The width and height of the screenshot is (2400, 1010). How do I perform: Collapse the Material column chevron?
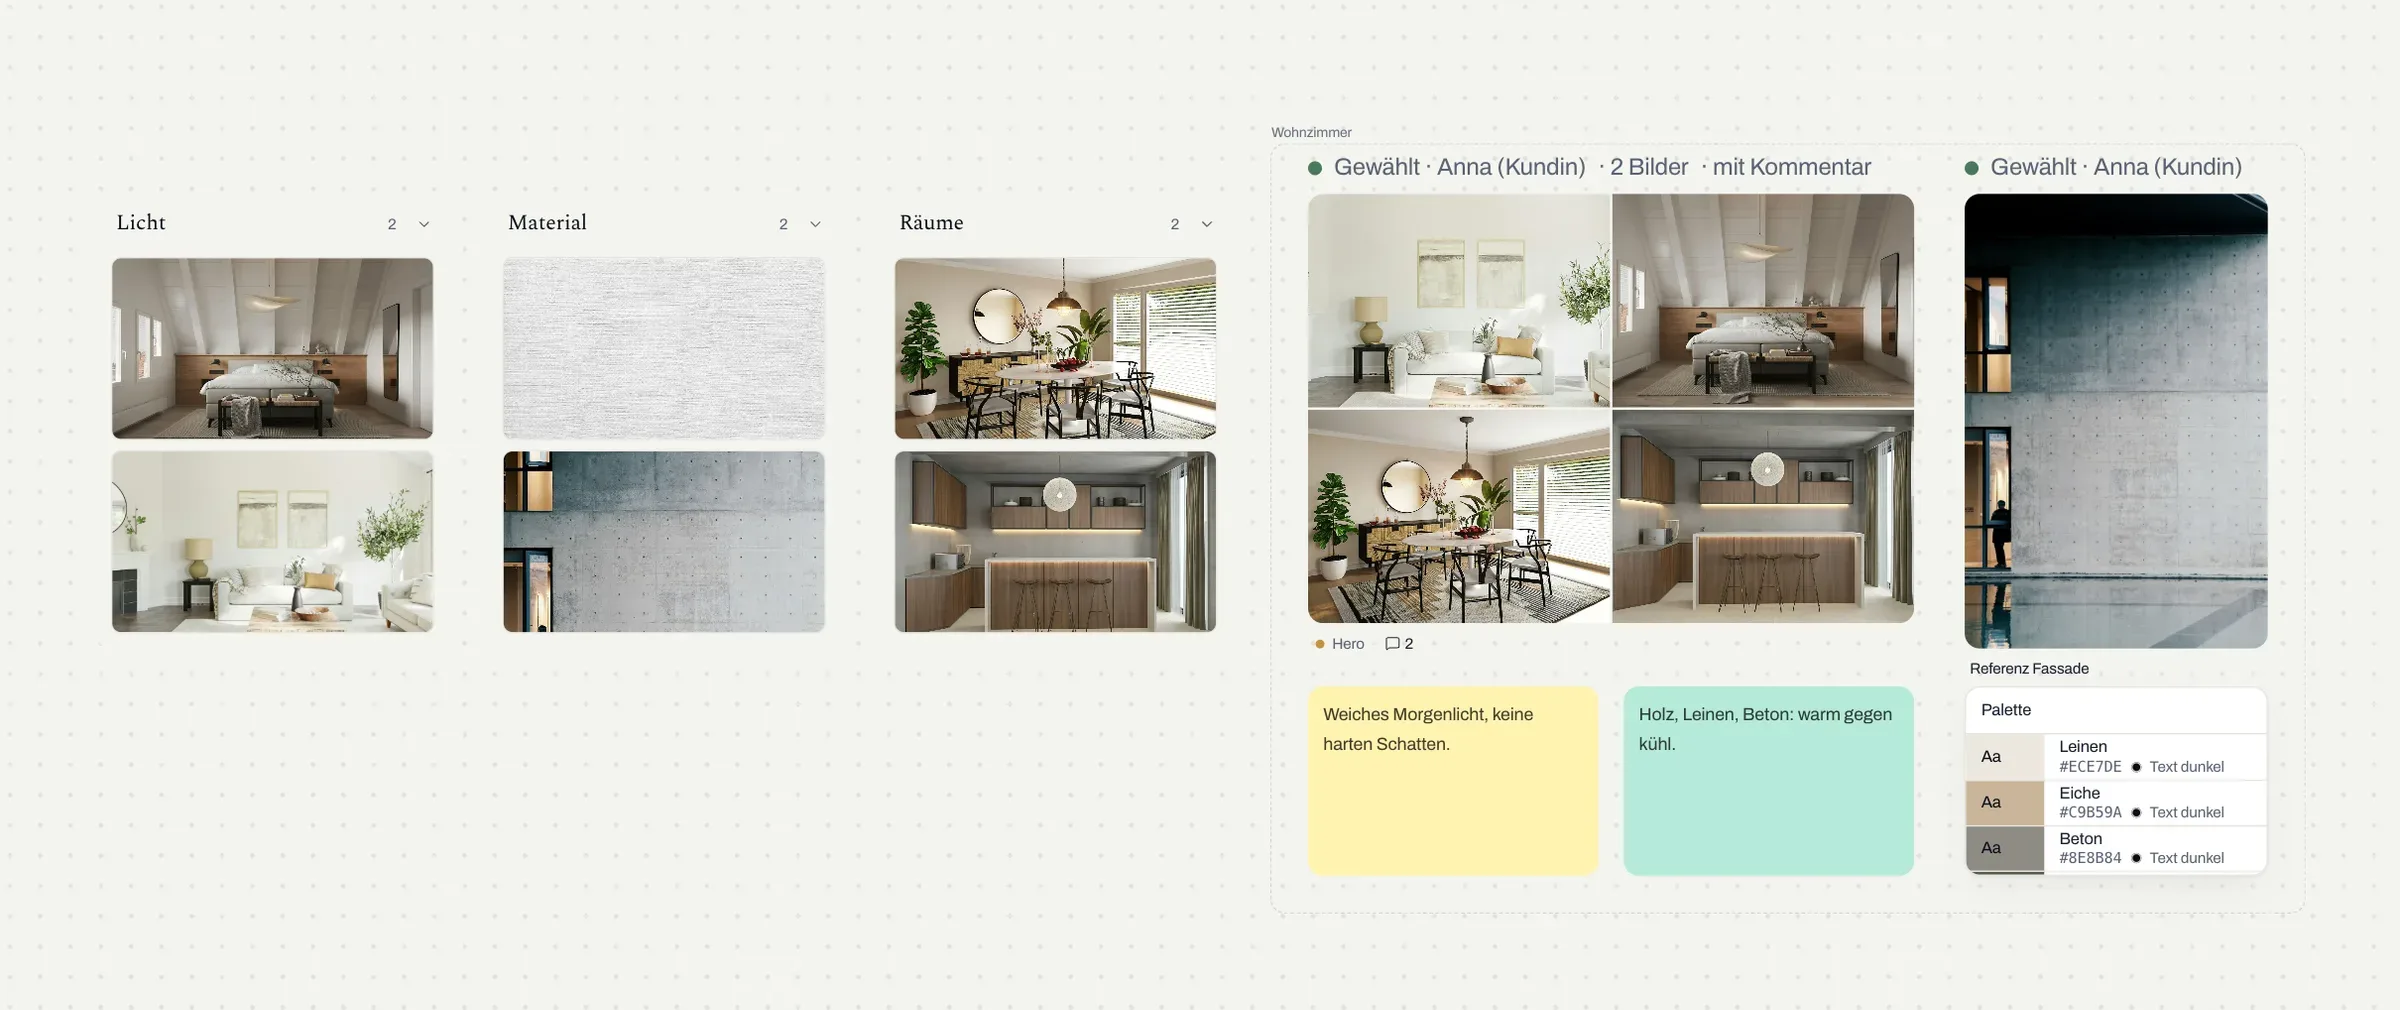click(815, 224)
